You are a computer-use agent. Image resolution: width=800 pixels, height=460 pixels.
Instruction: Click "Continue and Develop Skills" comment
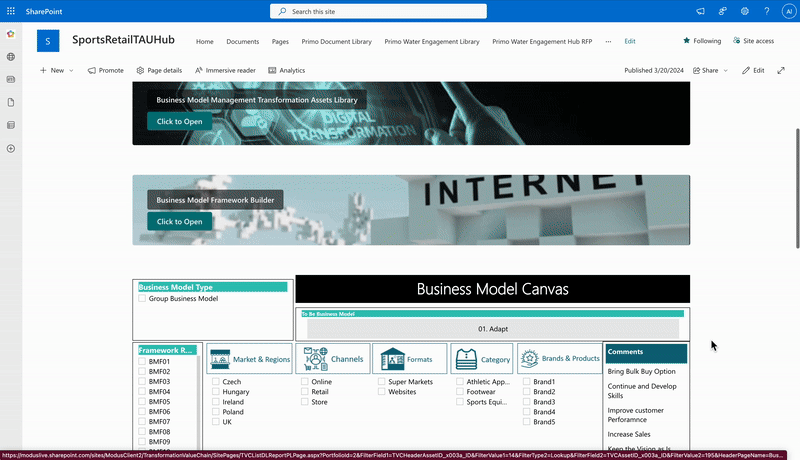tap(642, 391)
